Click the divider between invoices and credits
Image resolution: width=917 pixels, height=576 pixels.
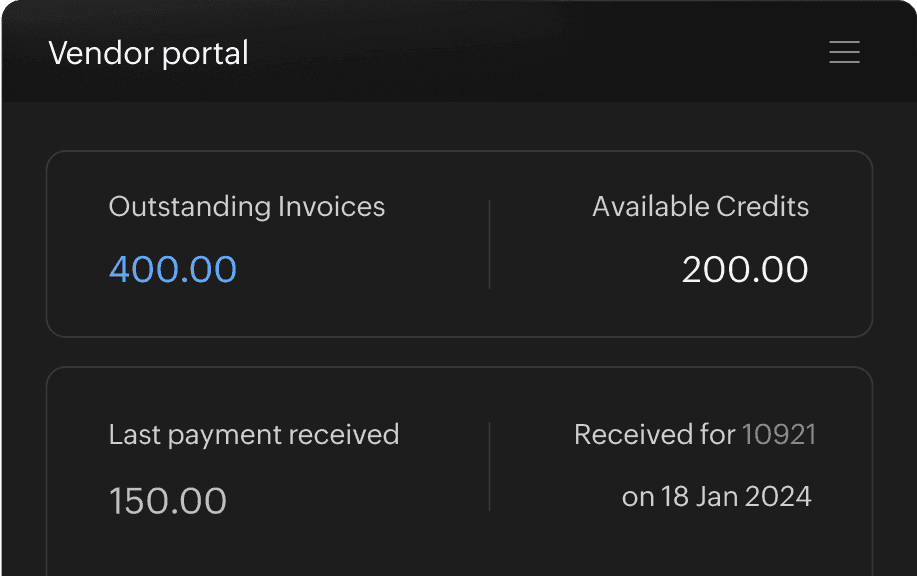(489, 244)
